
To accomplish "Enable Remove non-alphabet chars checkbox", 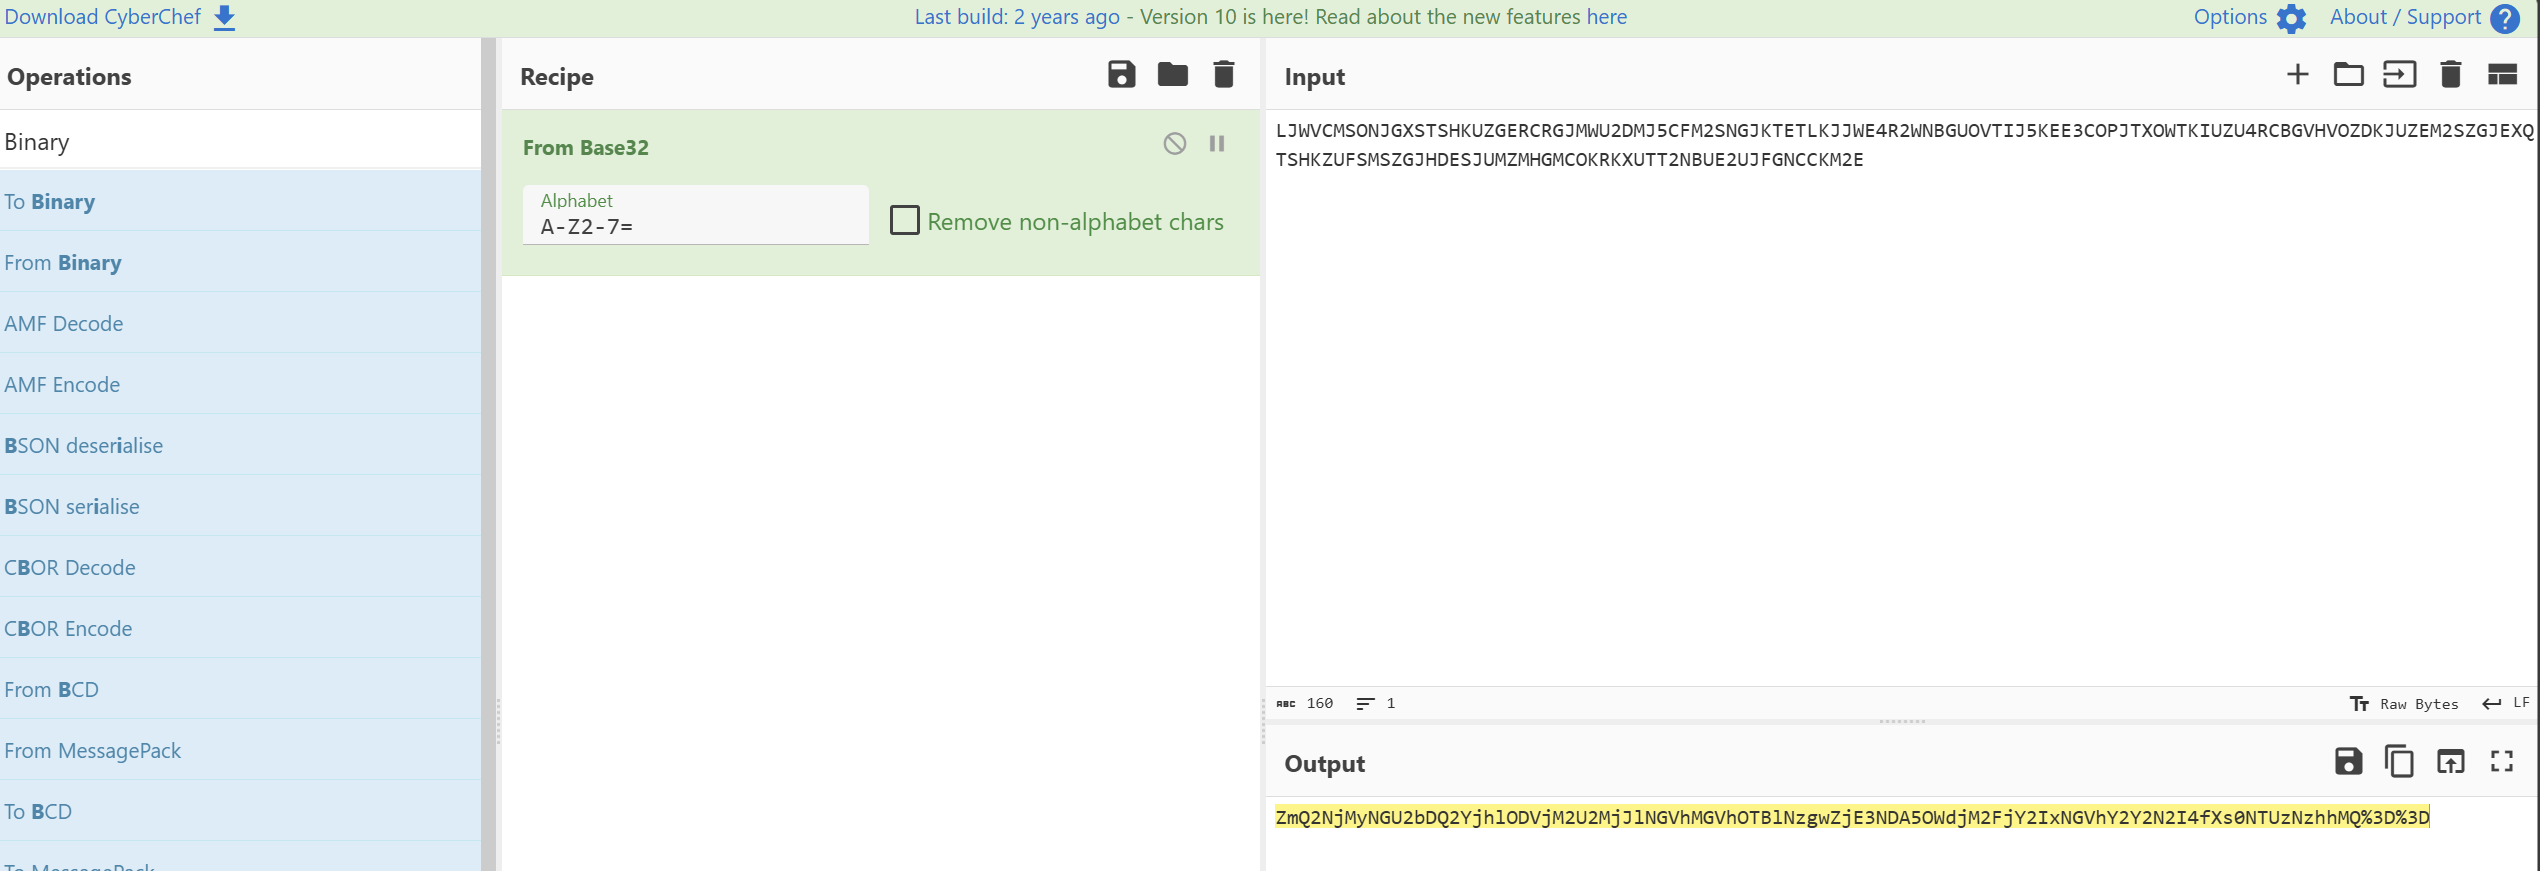I will point(905,221).
